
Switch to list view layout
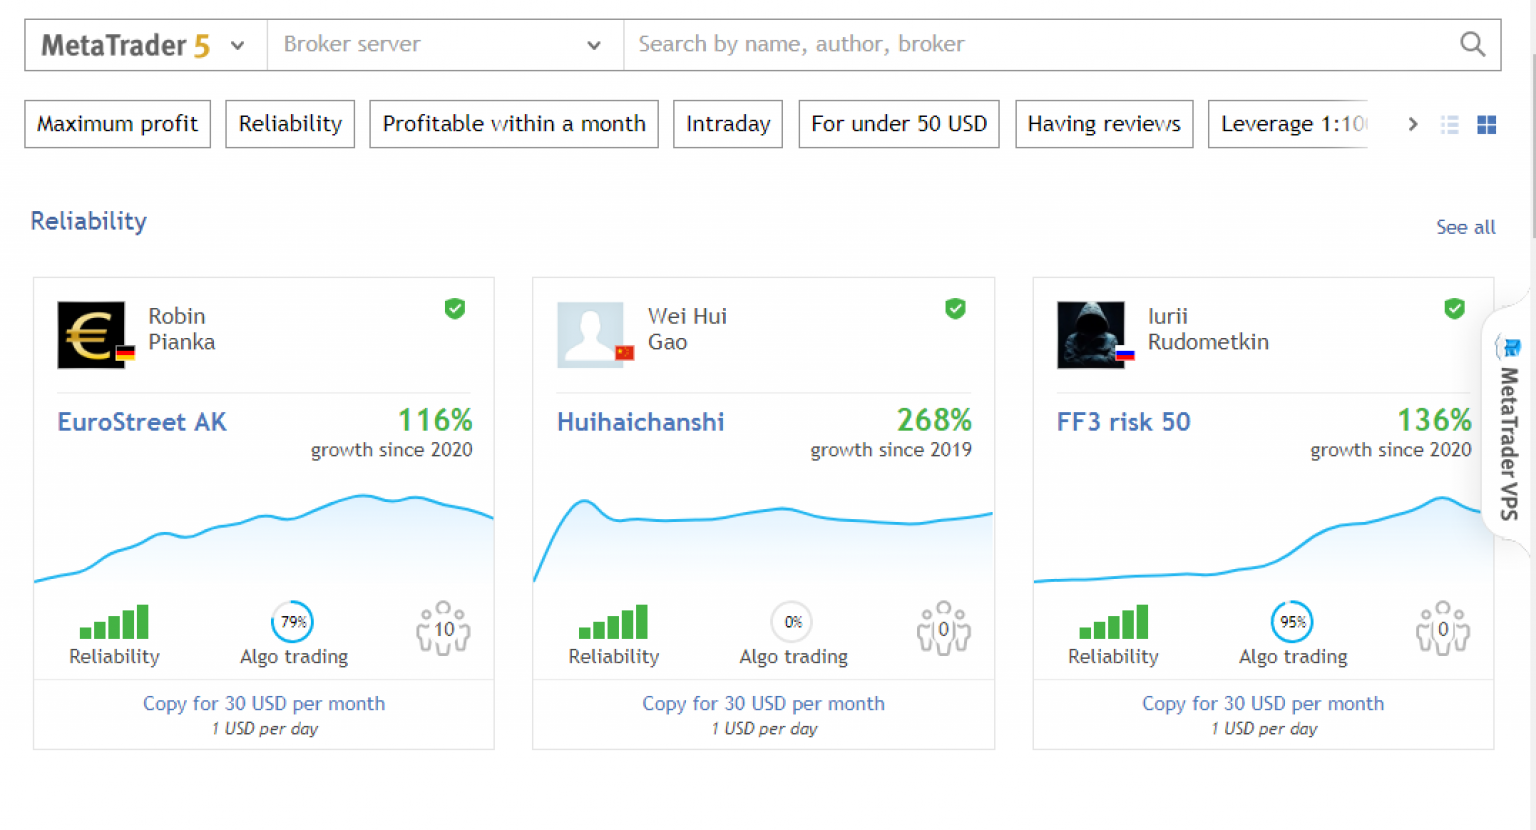tap(1449, 124)
